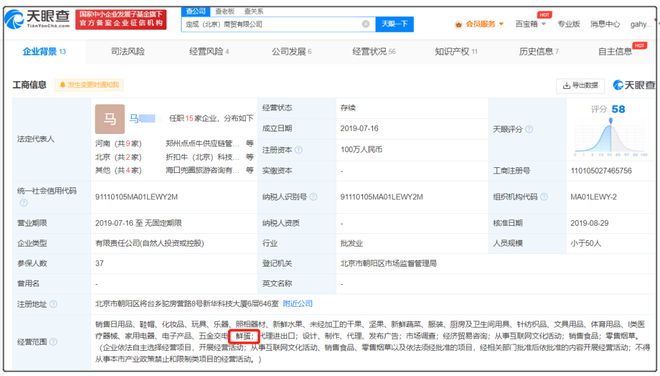The image size is (660, 376).
Task: Click the 天眼查 logo
Action: 37,19
